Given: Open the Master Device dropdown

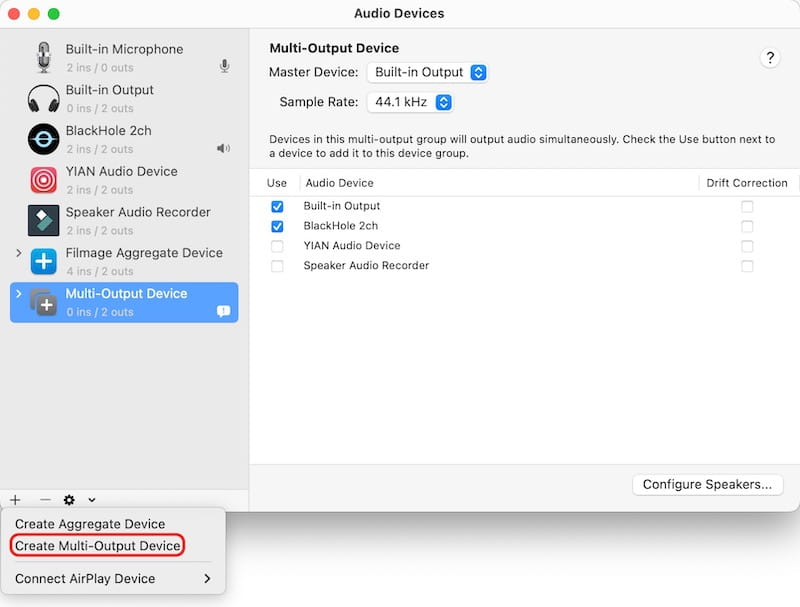Looking at the screenshot, I should [x=427, y=72].
